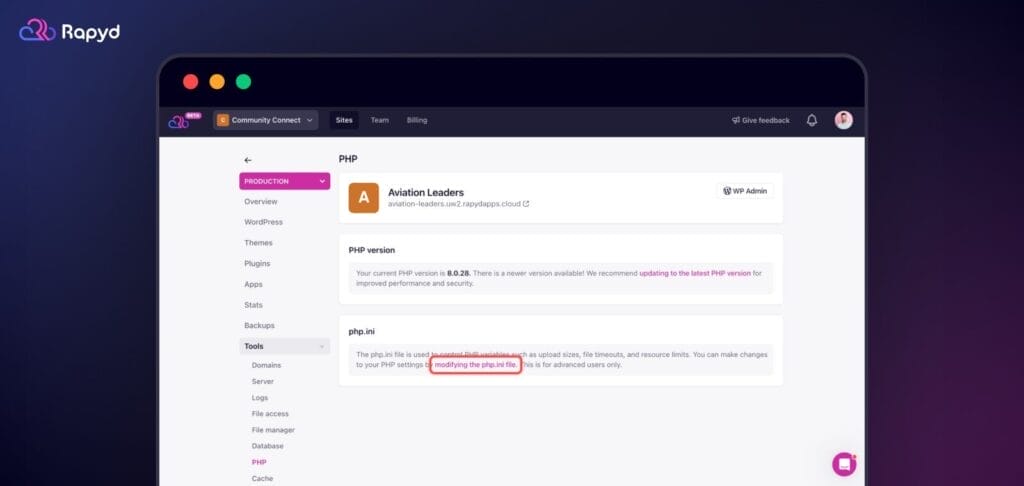Click the yellow window minimize dot

click(217, 82)
